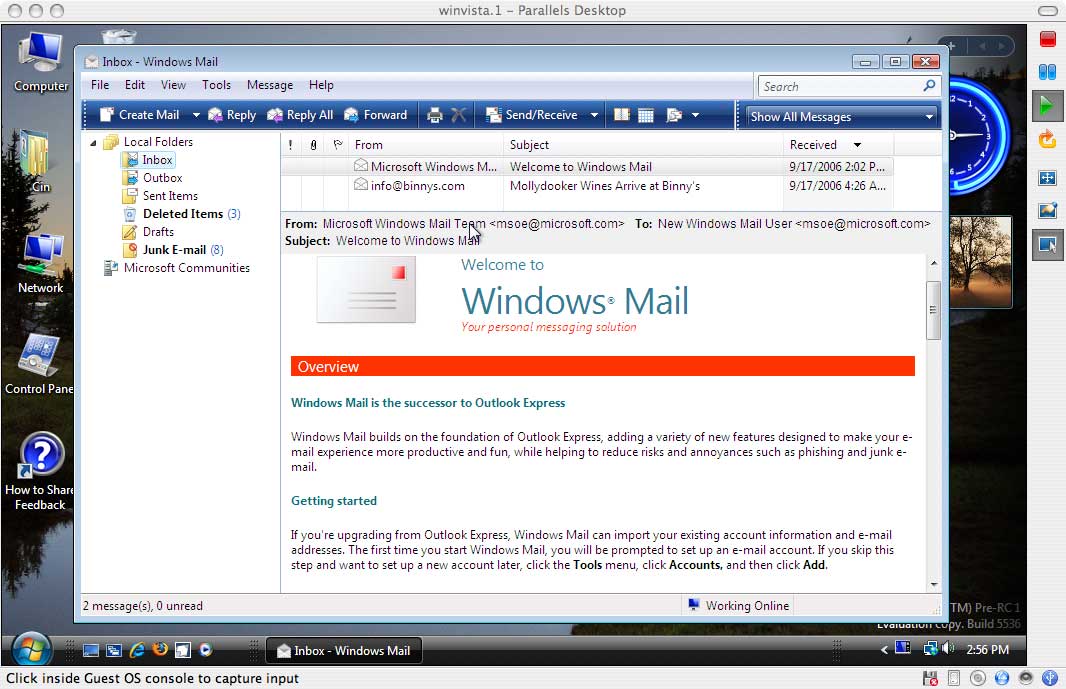Click the preview pane scrollbar thumb
Screen dimensions: 1066x689
934,309
